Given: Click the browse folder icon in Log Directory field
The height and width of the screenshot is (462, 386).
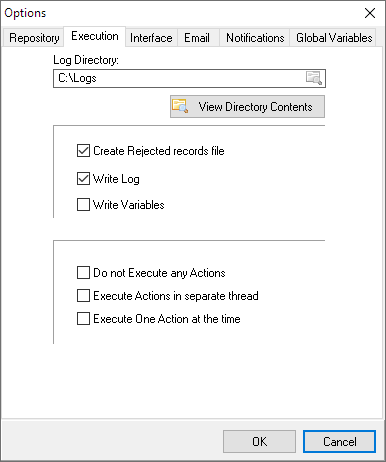Looking at the screenshot, I should pos(314,78).
